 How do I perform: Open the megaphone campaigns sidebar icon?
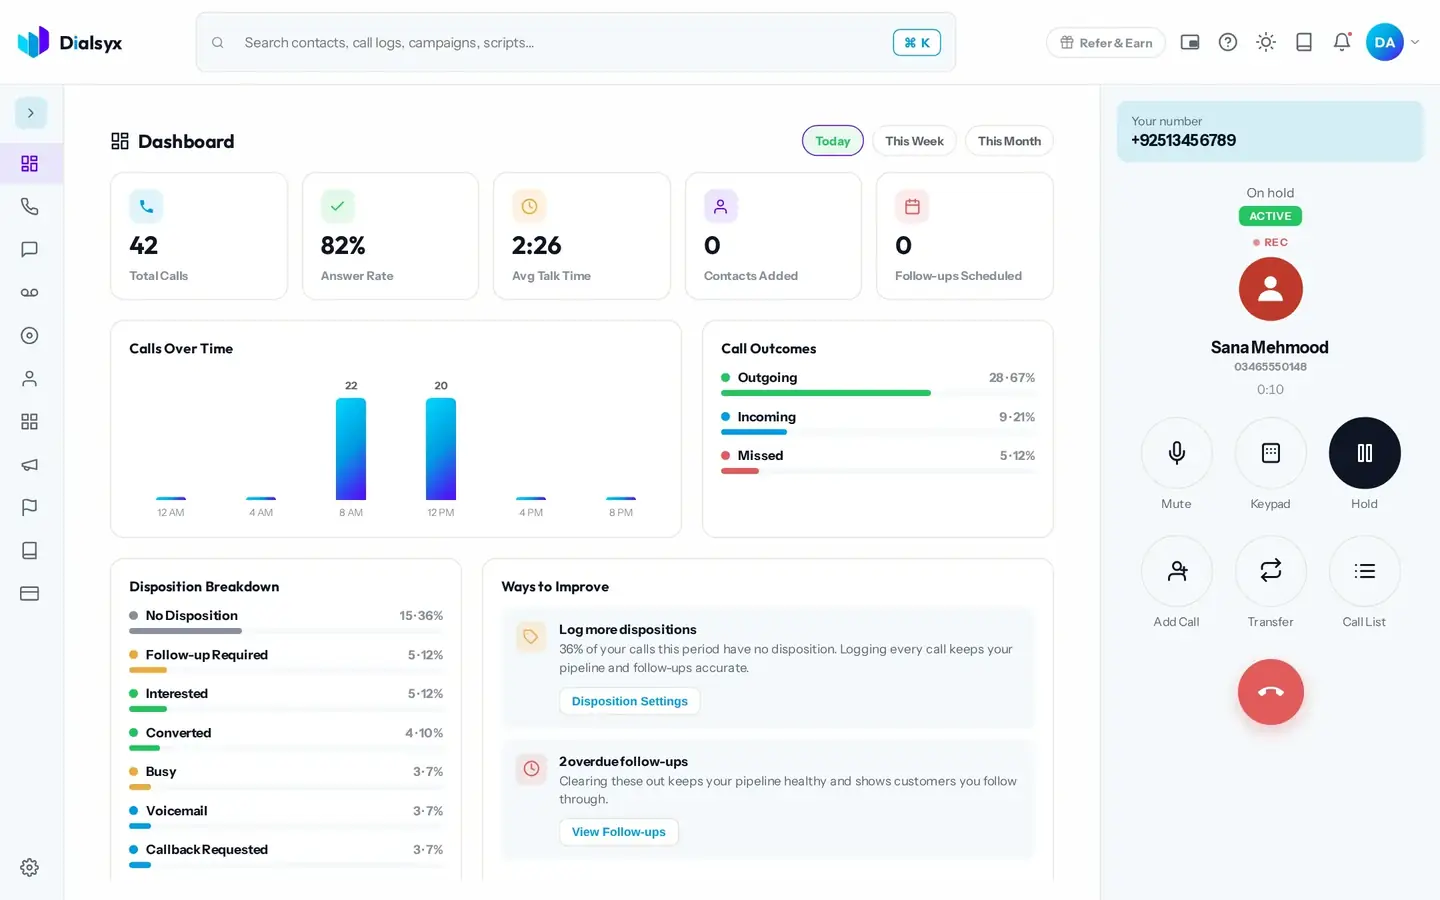point(30,464)
